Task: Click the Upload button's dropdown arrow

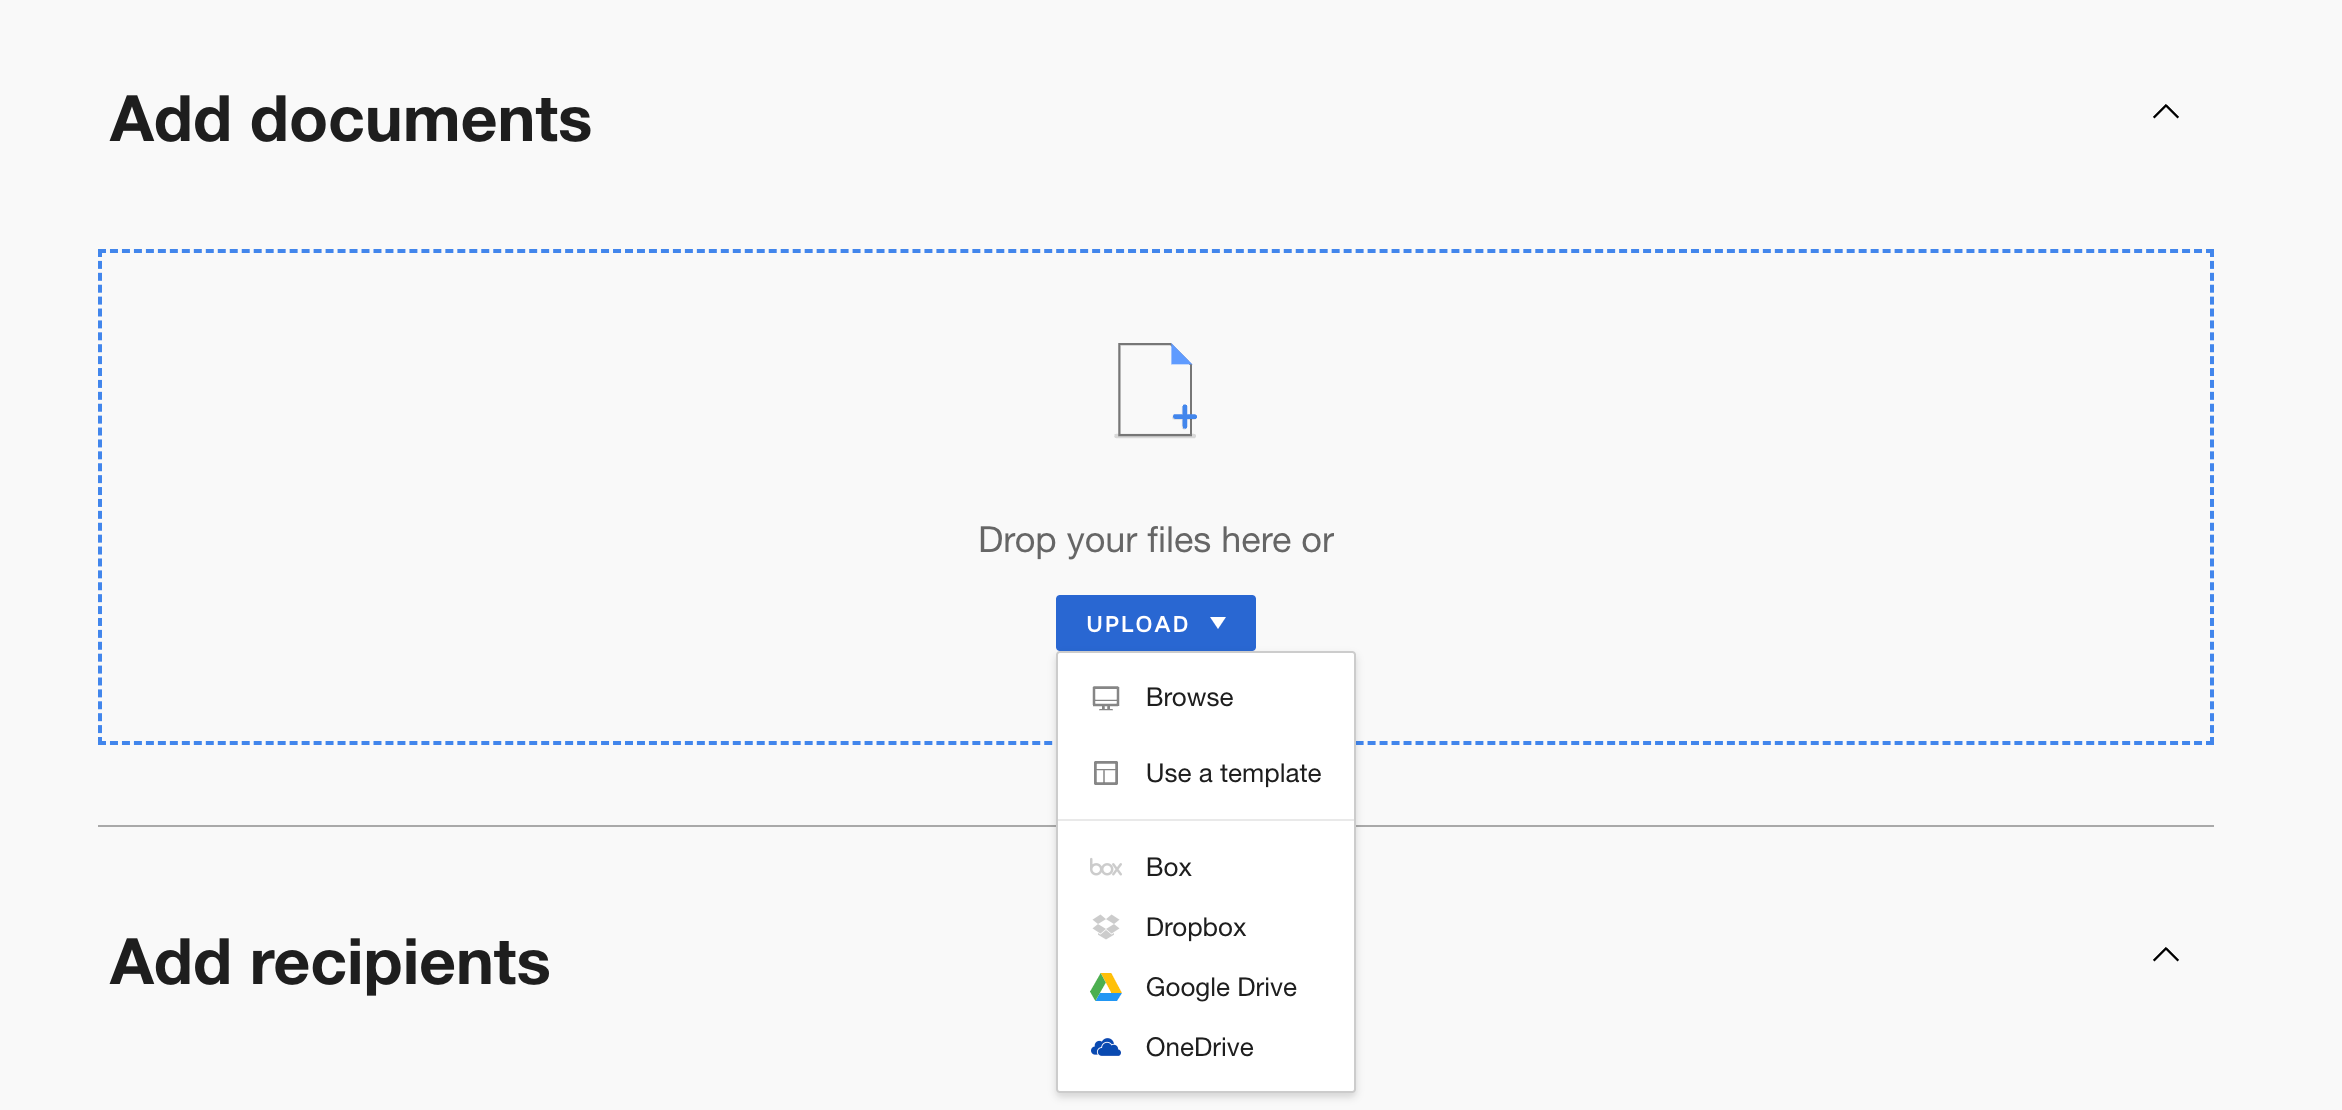Action: pyautogui.click(x=1218, y=623)
